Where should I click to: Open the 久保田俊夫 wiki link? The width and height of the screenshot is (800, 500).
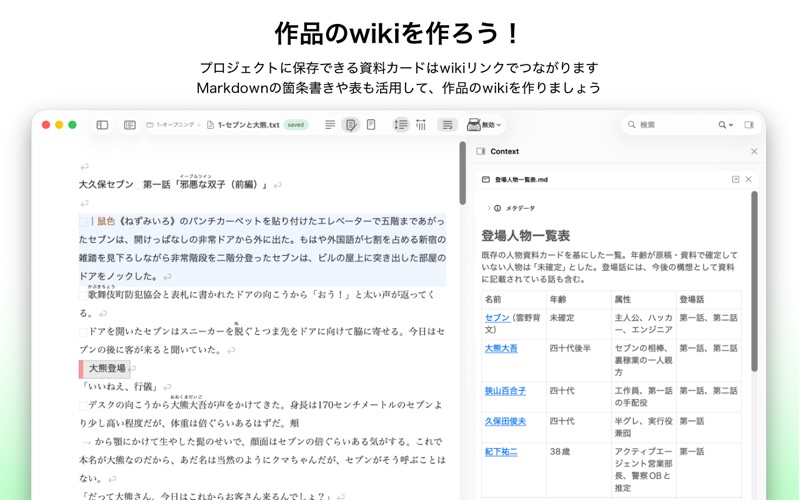pos(505,421)
